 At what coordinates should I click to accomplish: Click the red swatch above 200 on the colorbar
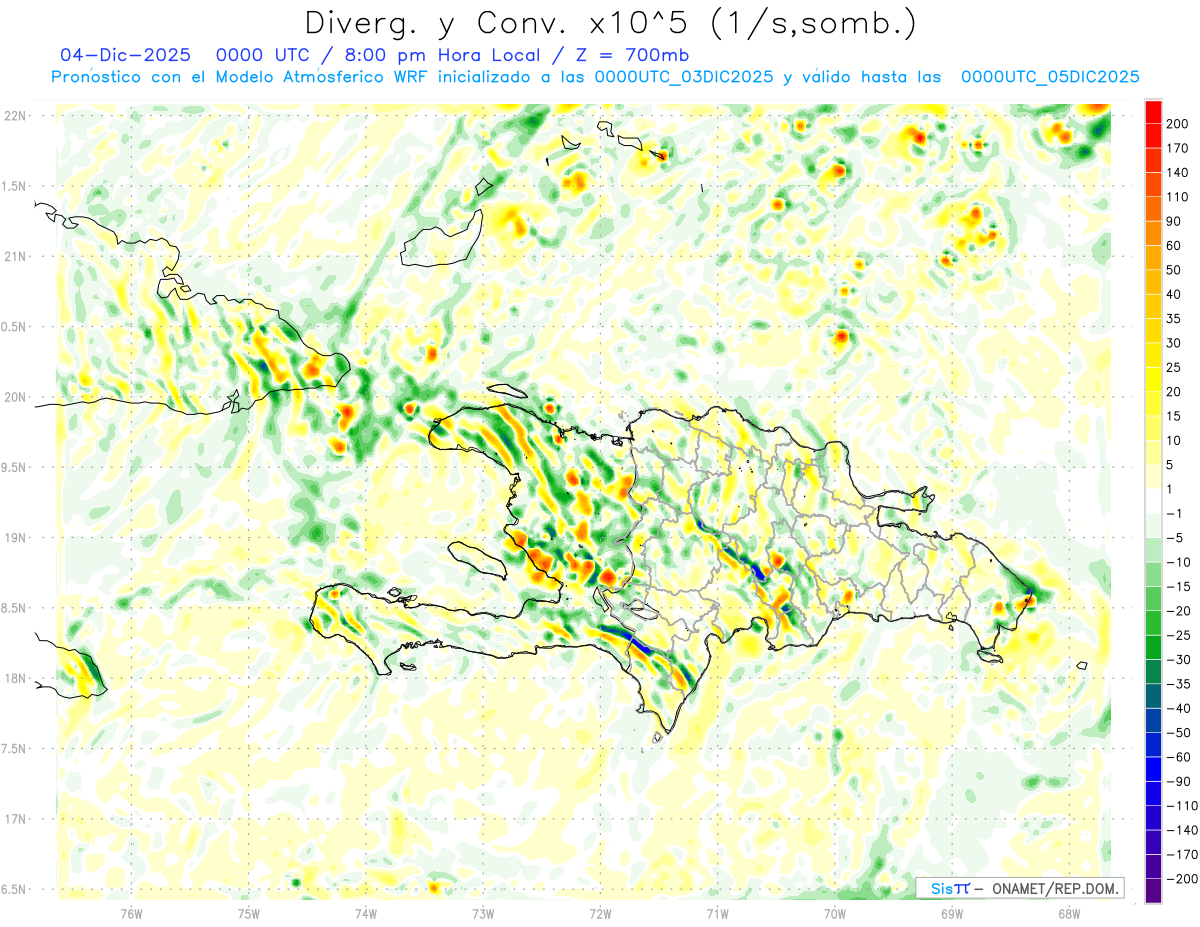point(1153,111)
